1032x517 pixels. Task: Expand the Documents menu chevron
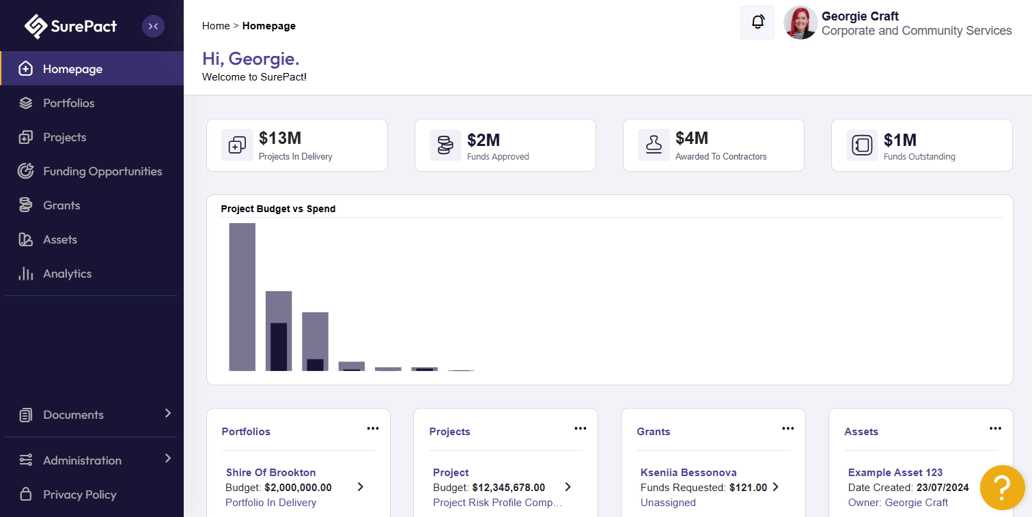click(x=168, y=413)
